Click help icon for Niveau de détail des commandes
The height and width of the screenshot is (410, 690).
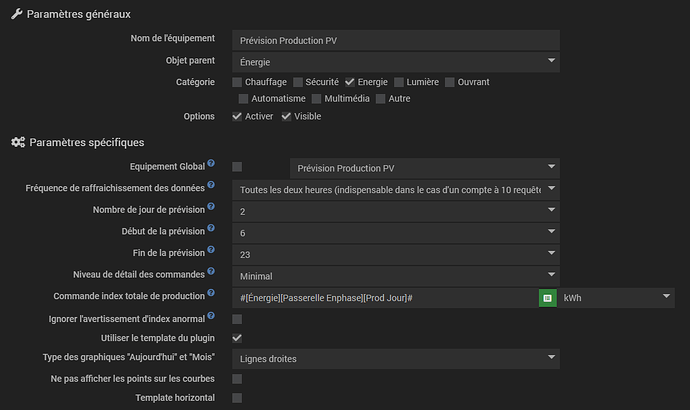tap(211, 273)
